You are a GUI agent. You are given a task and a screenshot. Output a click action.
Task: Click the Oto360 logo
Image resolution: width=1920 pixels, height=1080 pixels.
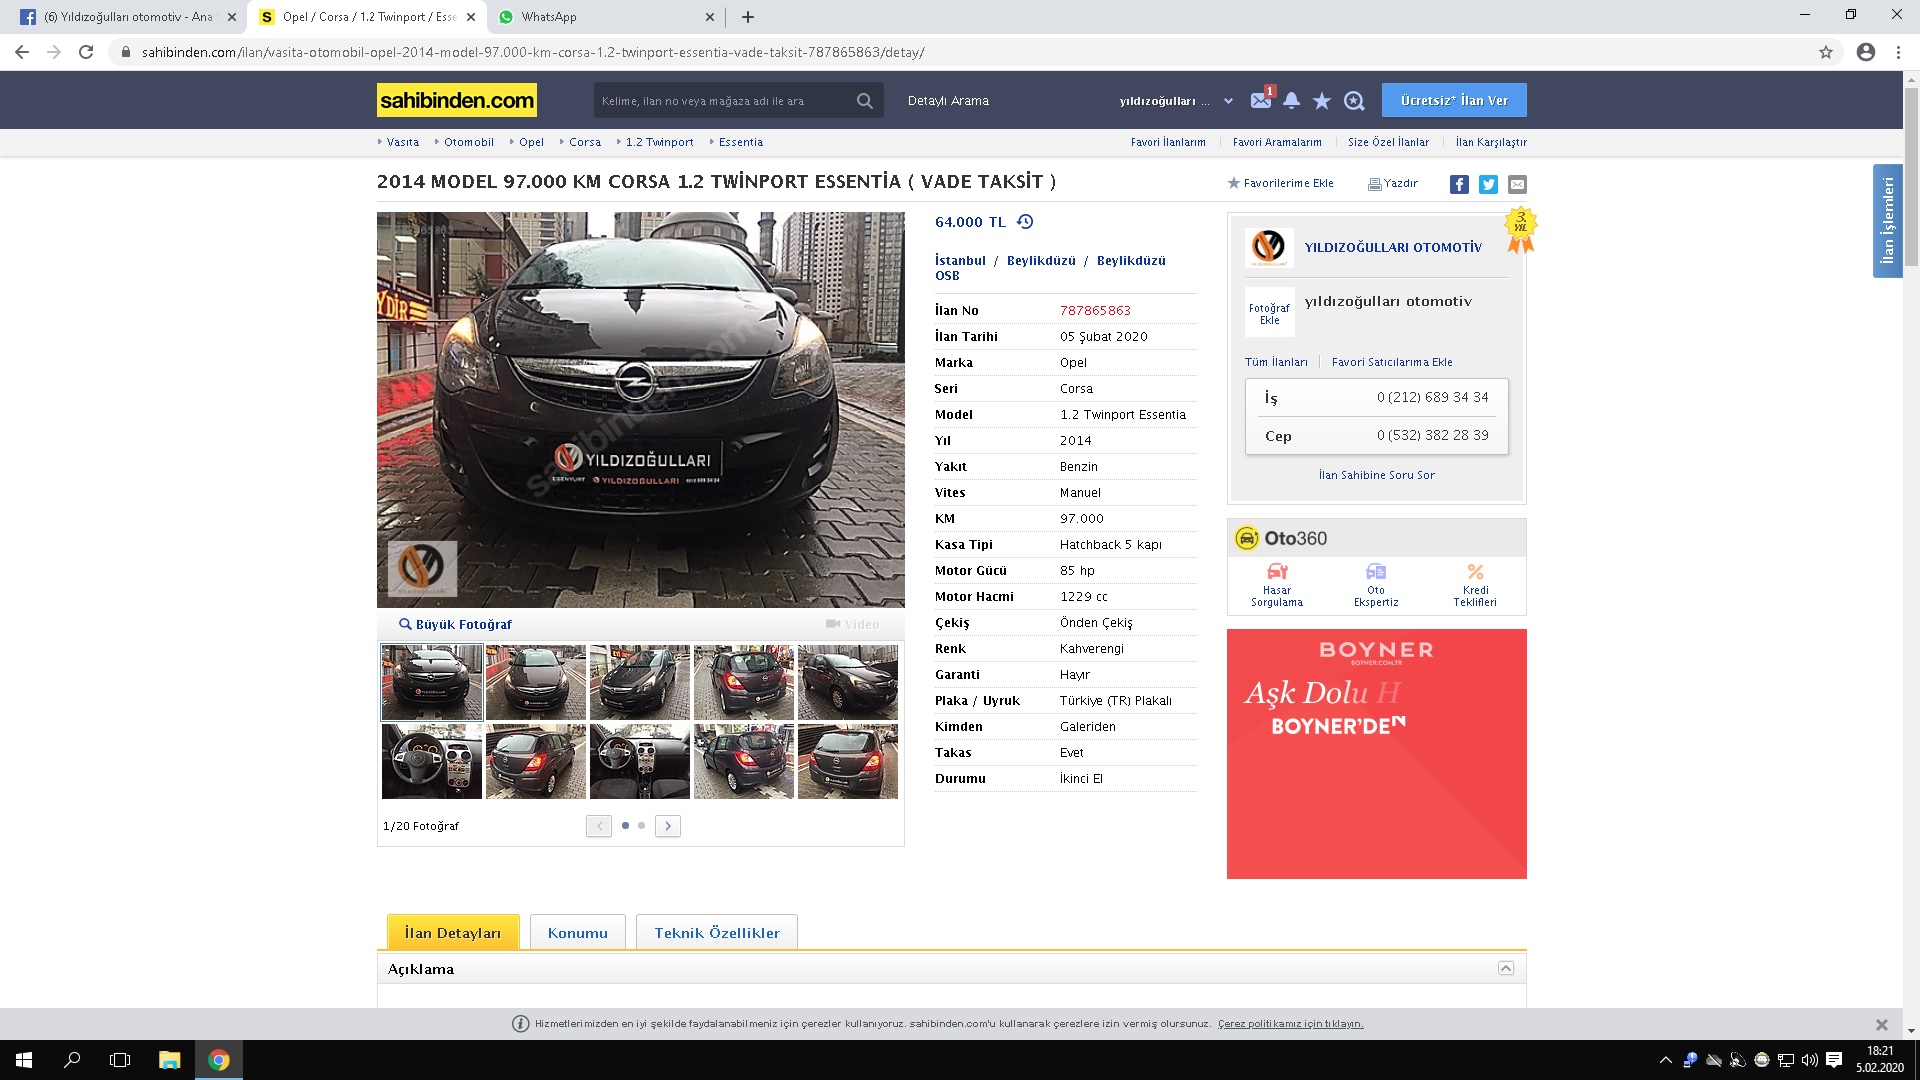[1281, 538]
